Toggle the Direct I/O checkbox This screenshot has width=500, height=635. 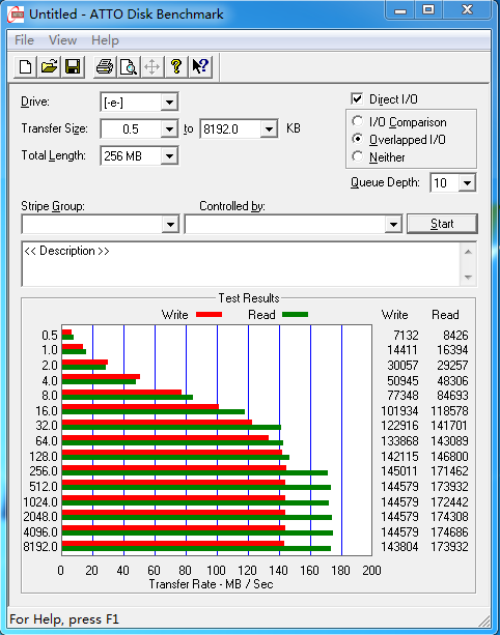click(x=357, y=99)
